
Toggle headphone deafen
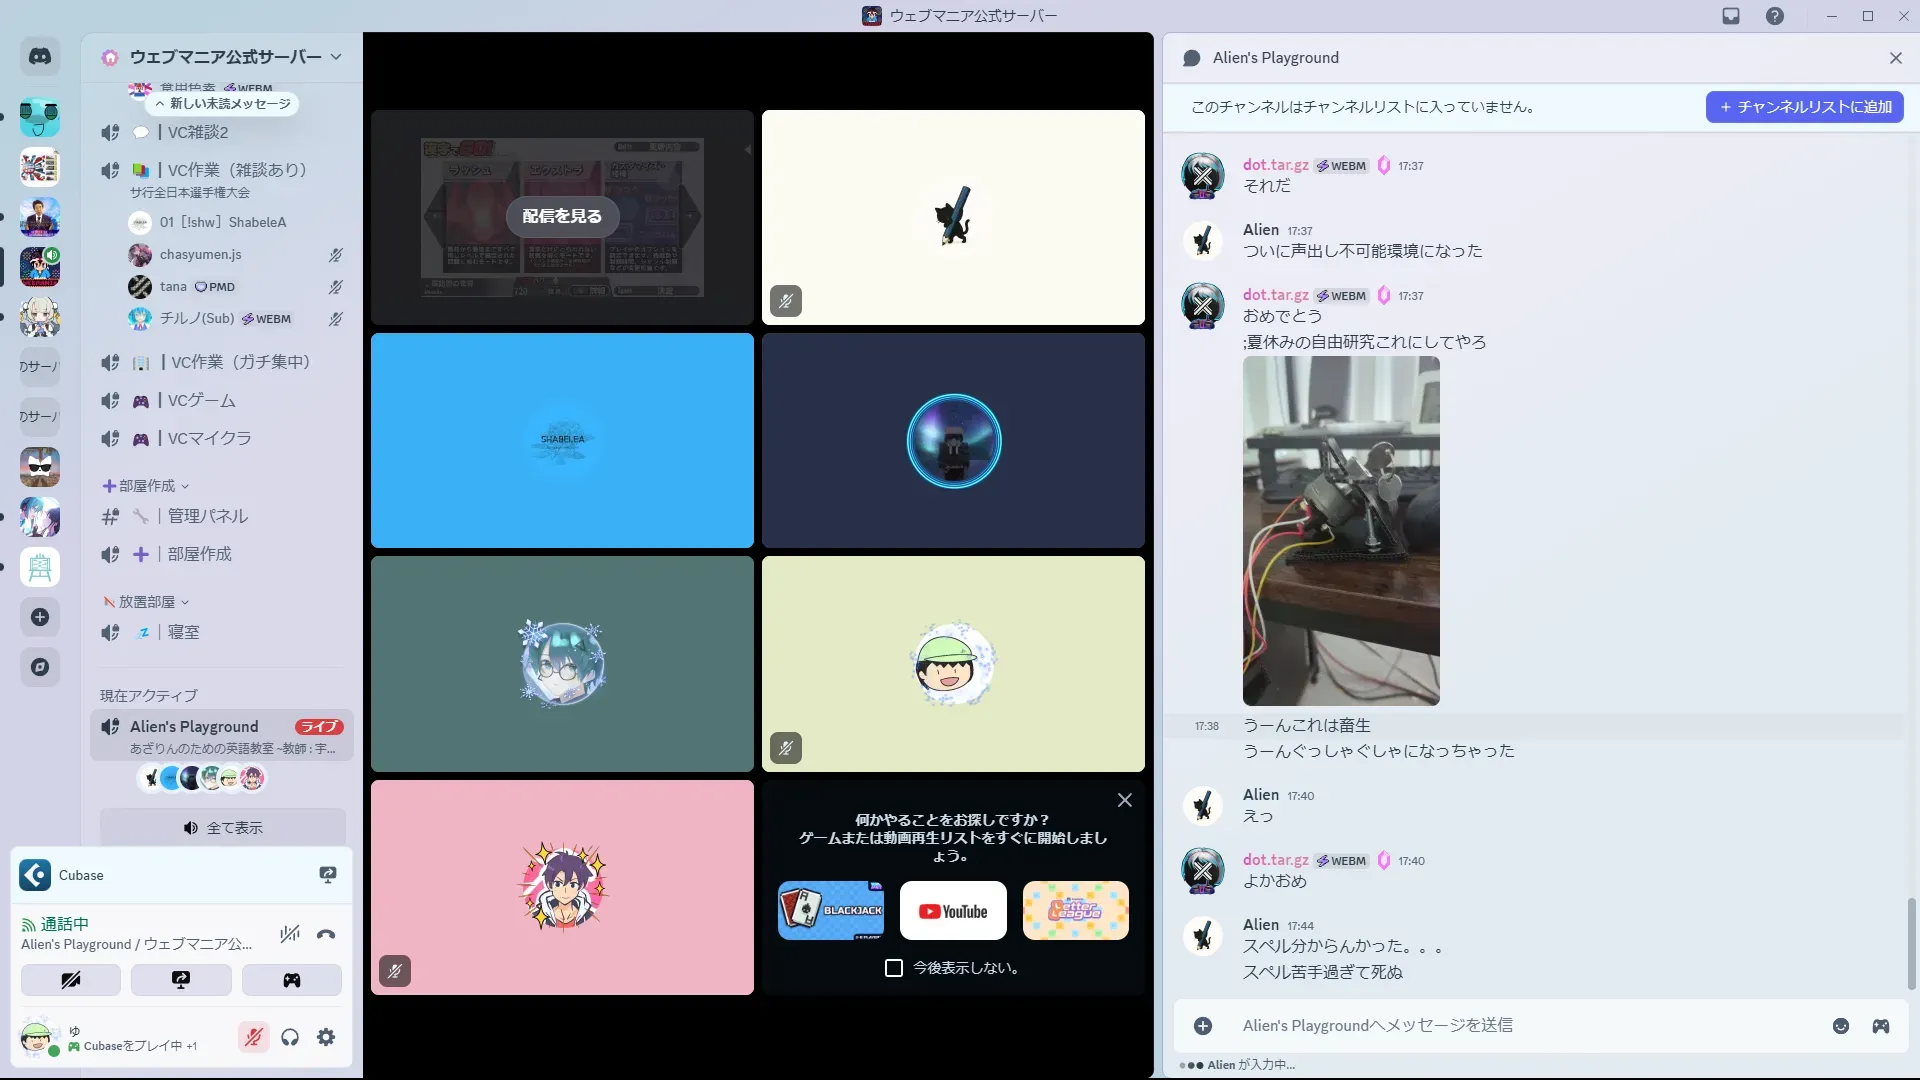pyautogui.click(x=290, y=1037)
